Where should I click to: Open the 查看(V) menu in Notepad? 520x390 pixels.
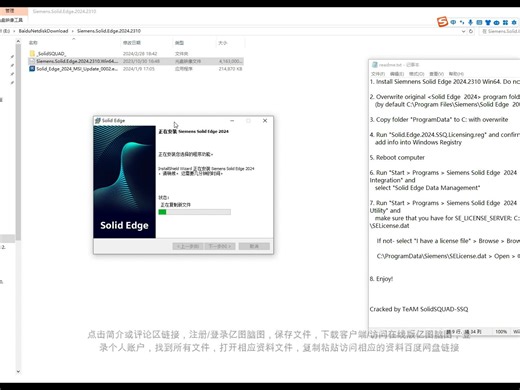[436, 74]
